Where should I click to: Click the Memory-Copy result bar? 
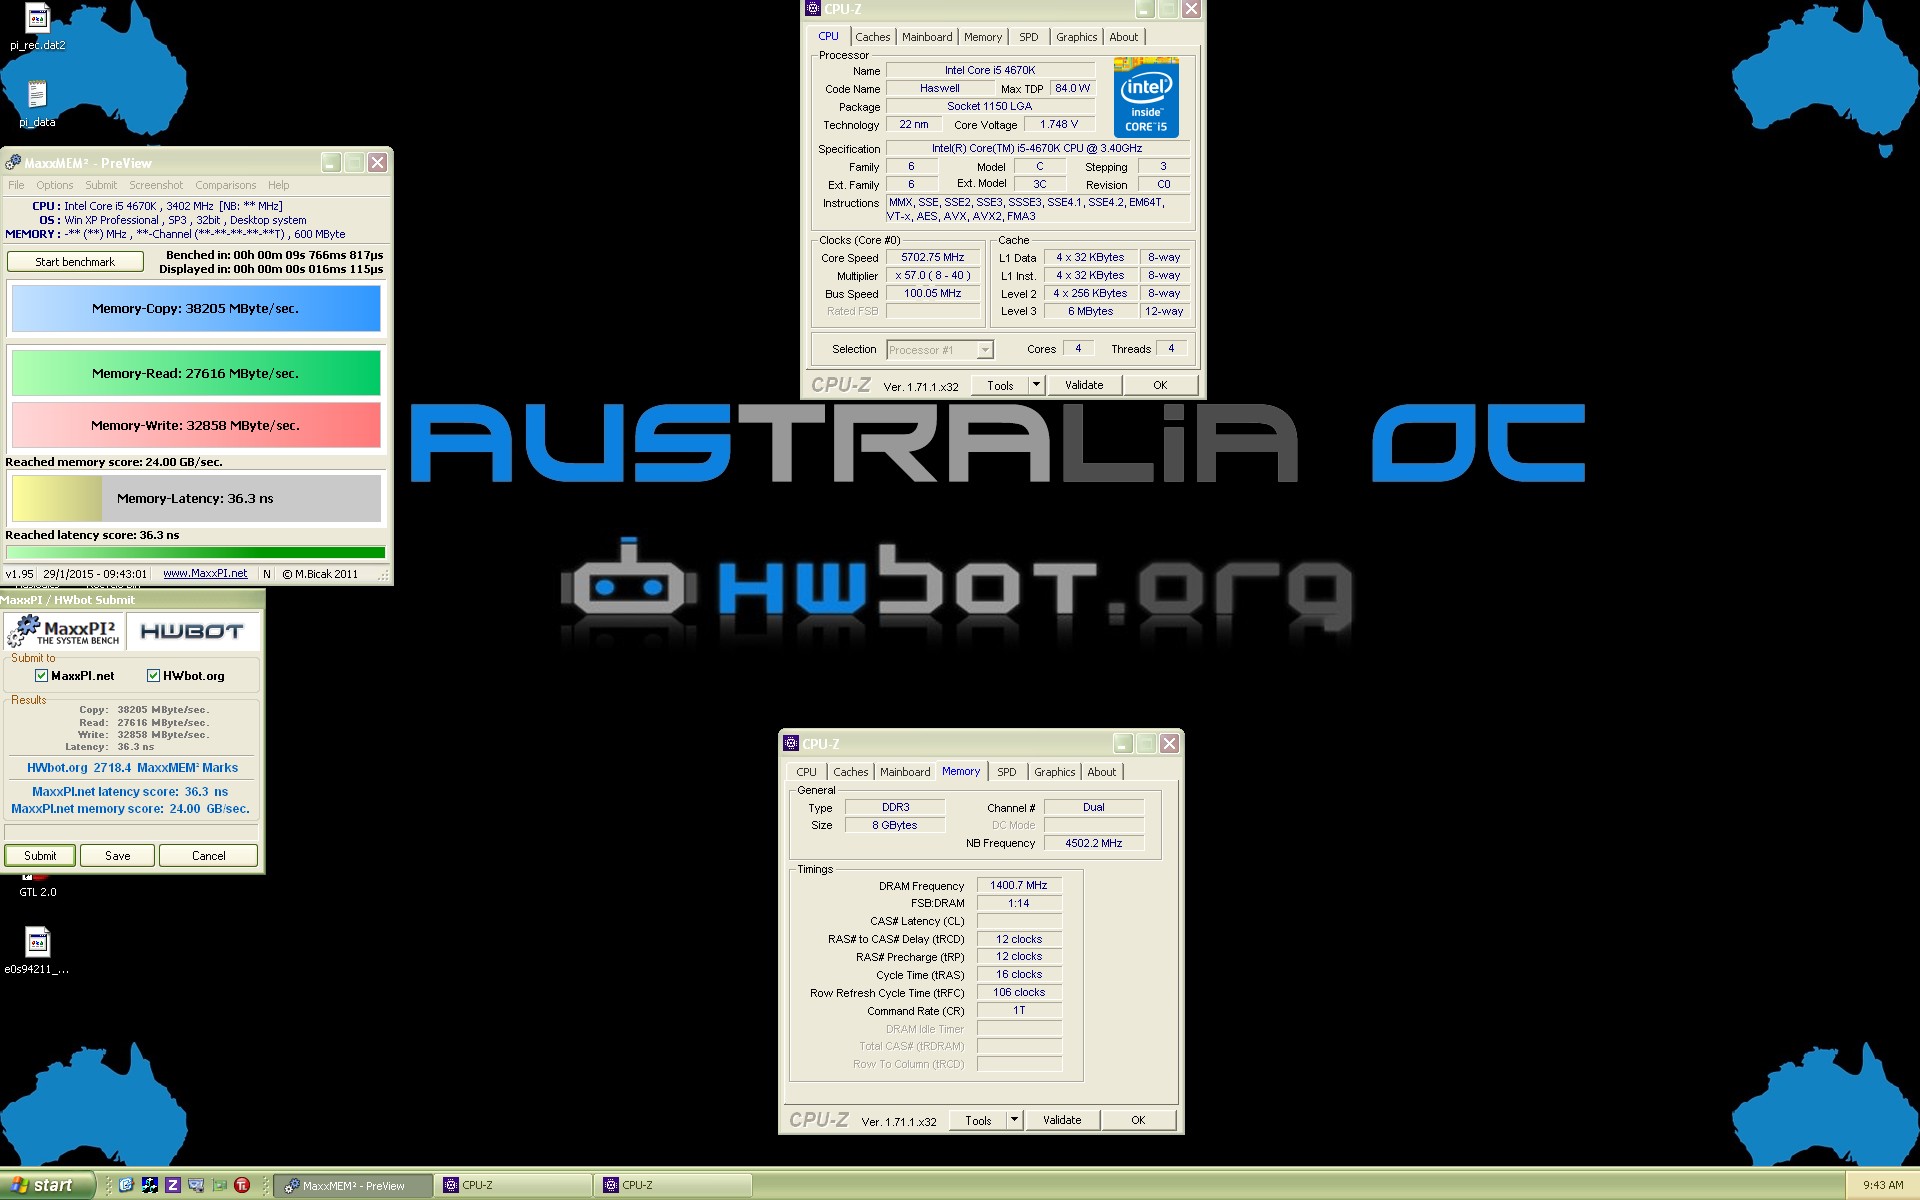(x=196, y=308)
